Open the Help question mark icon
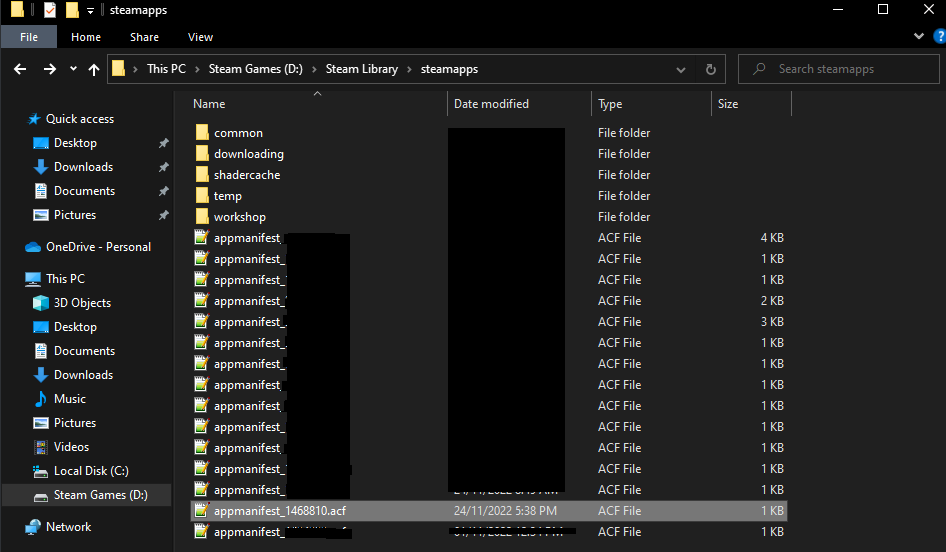Viewport: 946px width, 552px height. 938,36
